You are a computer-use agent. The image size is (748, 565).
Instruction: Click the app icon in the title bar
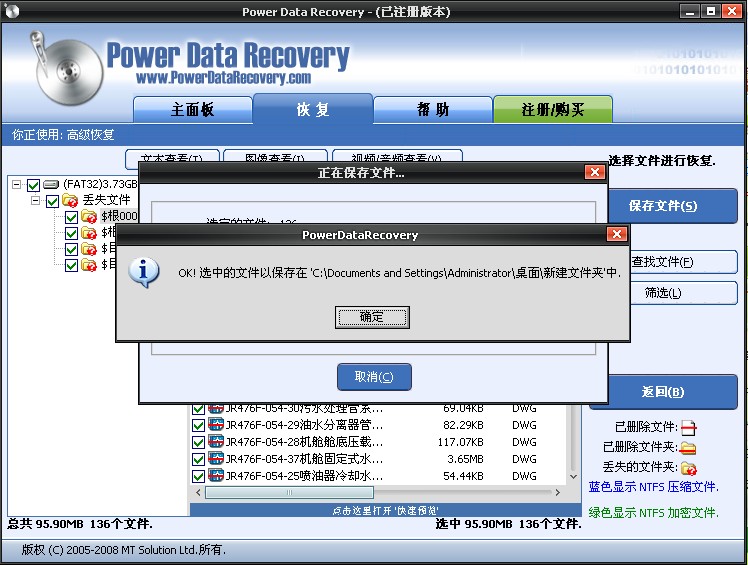[x=11, y=10]
